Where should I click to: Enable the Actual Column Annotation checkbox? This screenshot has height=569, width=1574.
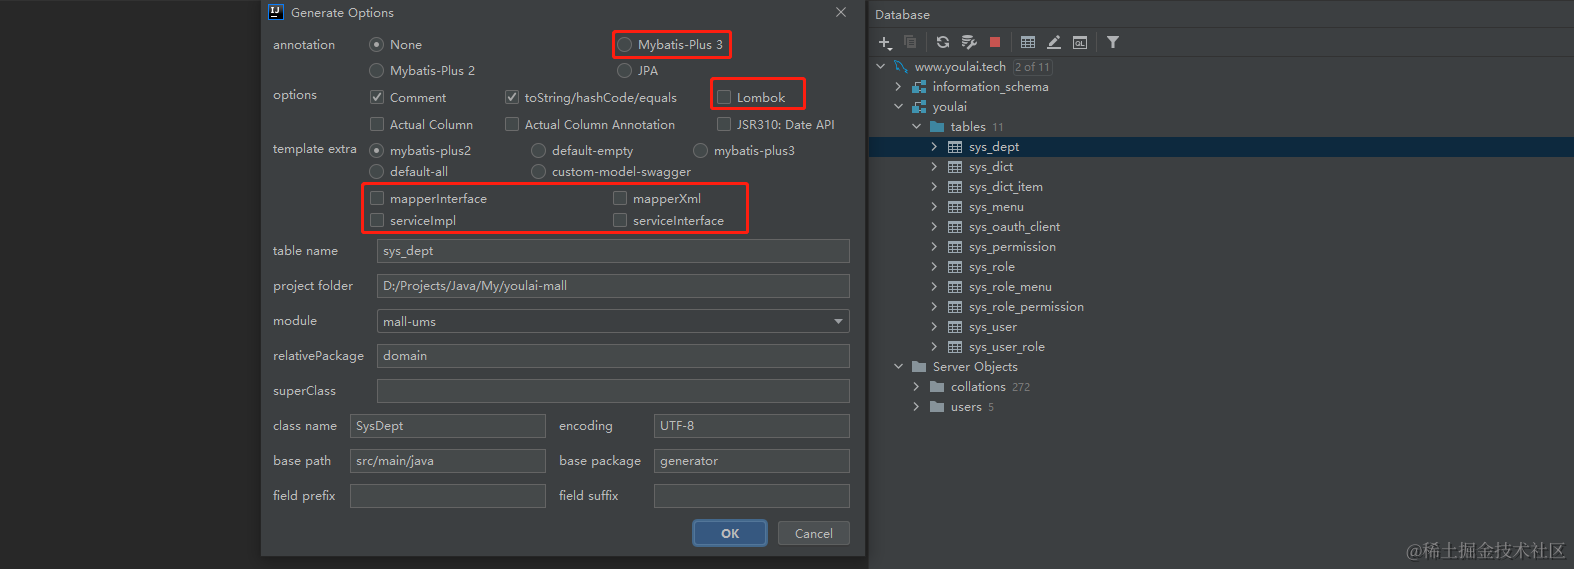pyautogui.click(x=512, y=124)
